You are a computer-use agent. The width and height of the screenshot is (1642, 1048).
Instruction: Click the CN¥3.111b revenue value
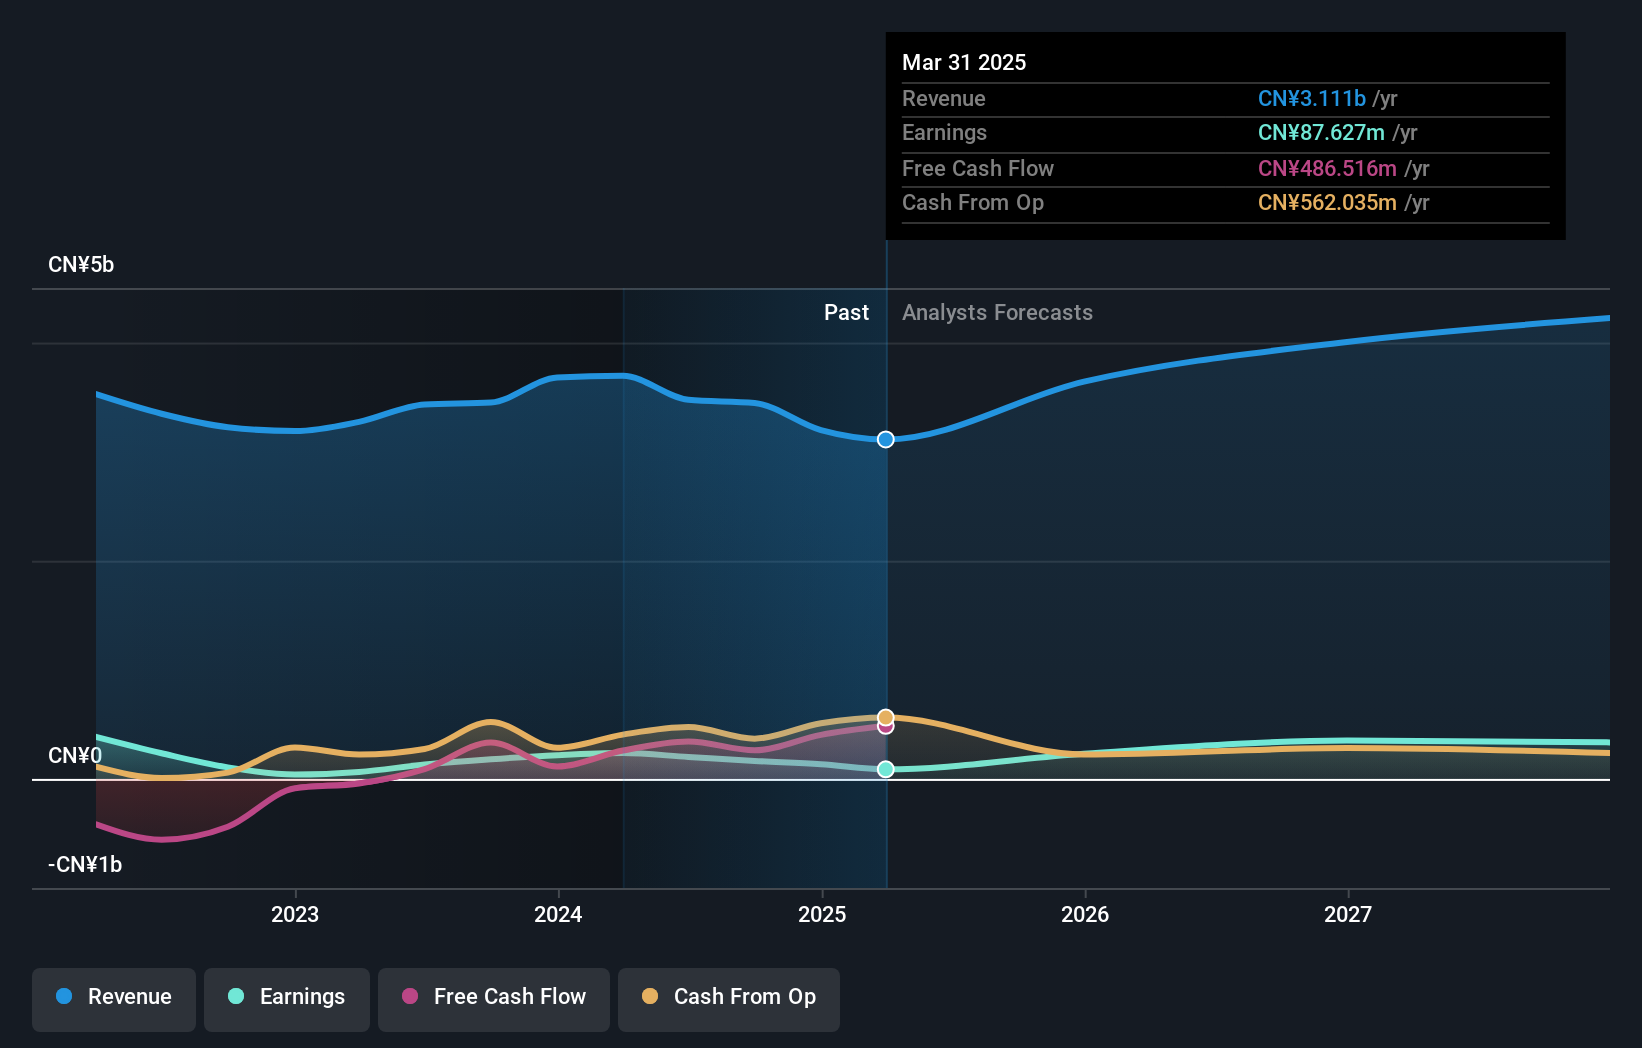1312,99
